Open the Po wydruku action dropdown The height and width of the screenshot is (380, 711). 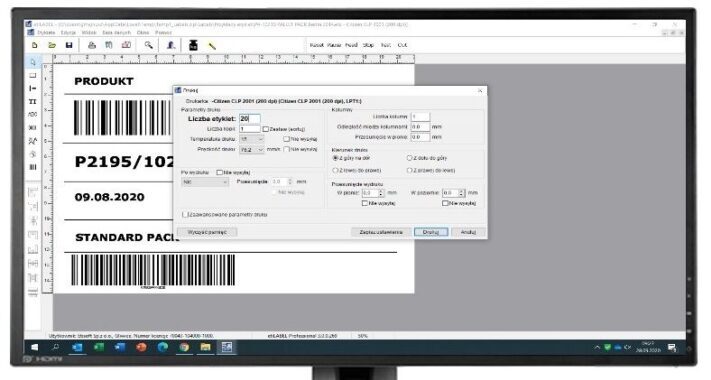[205, 182]
